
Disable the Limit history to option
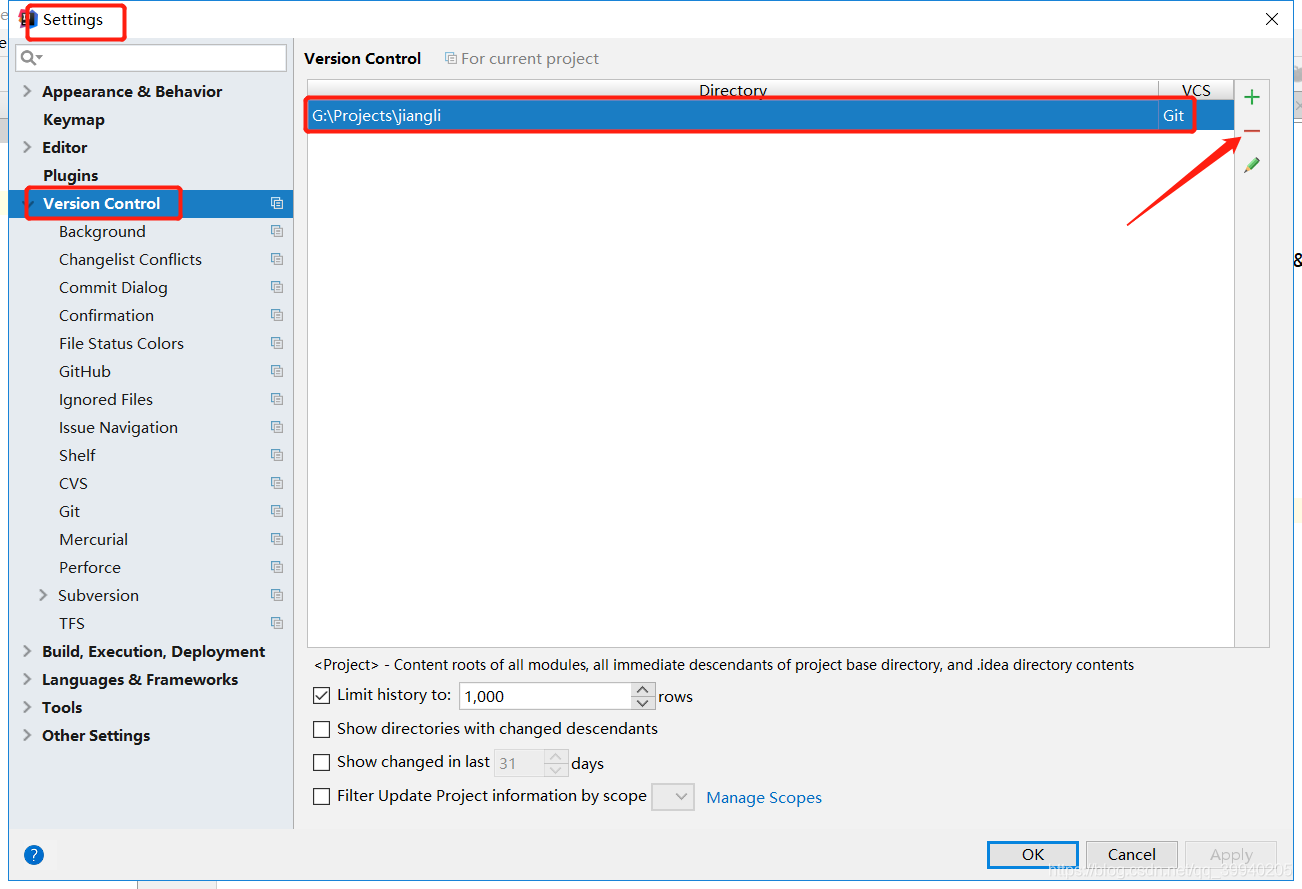(321, 694)
